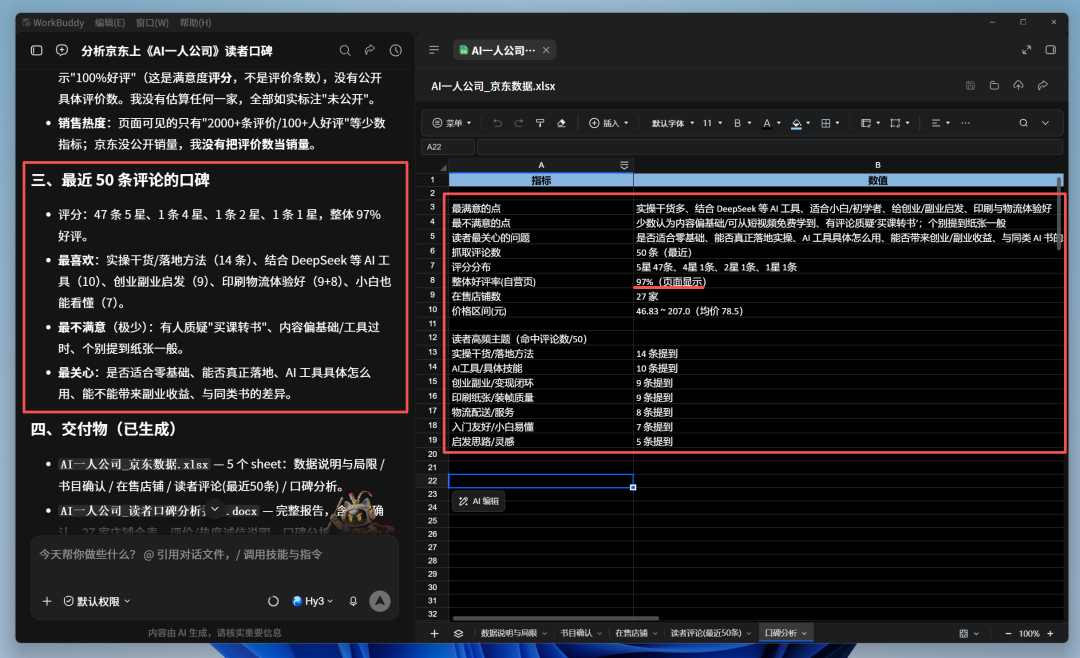1080x658 pixels.
Task: Zoom in with plus button
Action: click(1050, 633)
